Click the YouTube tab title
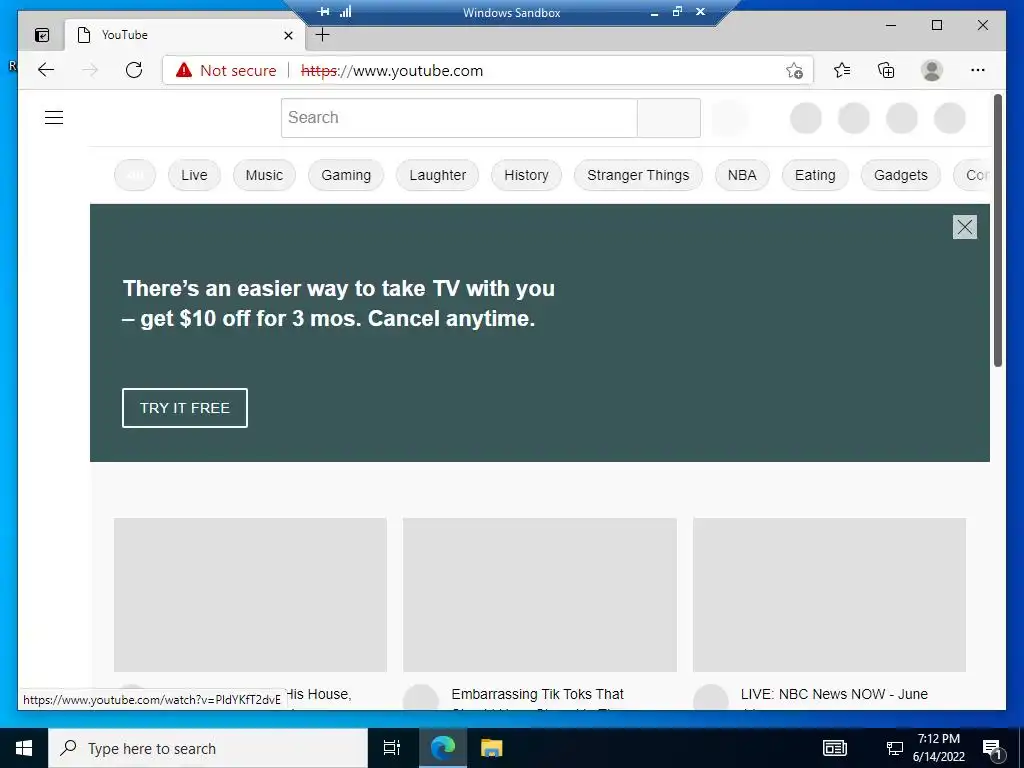 [125, 35]
